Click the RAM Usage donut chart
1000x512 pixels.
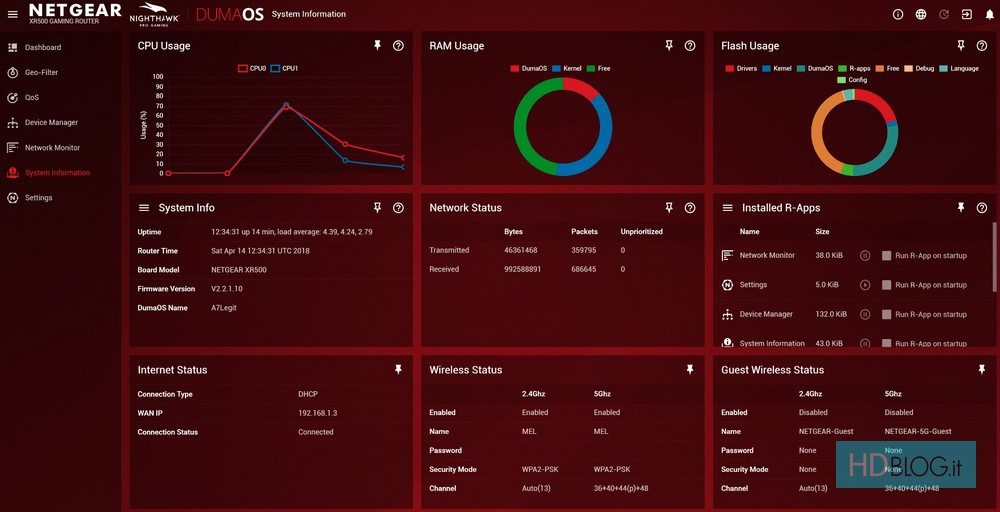click(x=563, y=127)
